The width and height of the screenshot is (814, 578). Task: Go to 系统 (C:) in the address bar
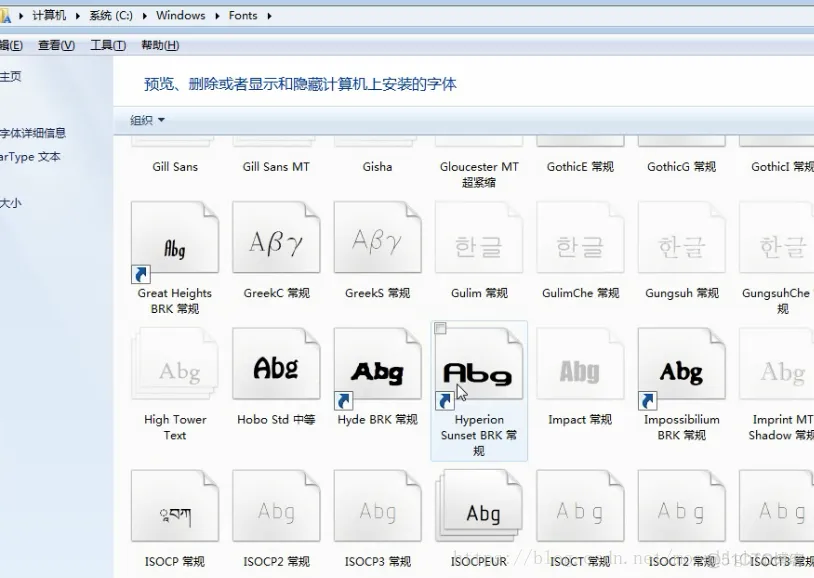click(111, 16)
